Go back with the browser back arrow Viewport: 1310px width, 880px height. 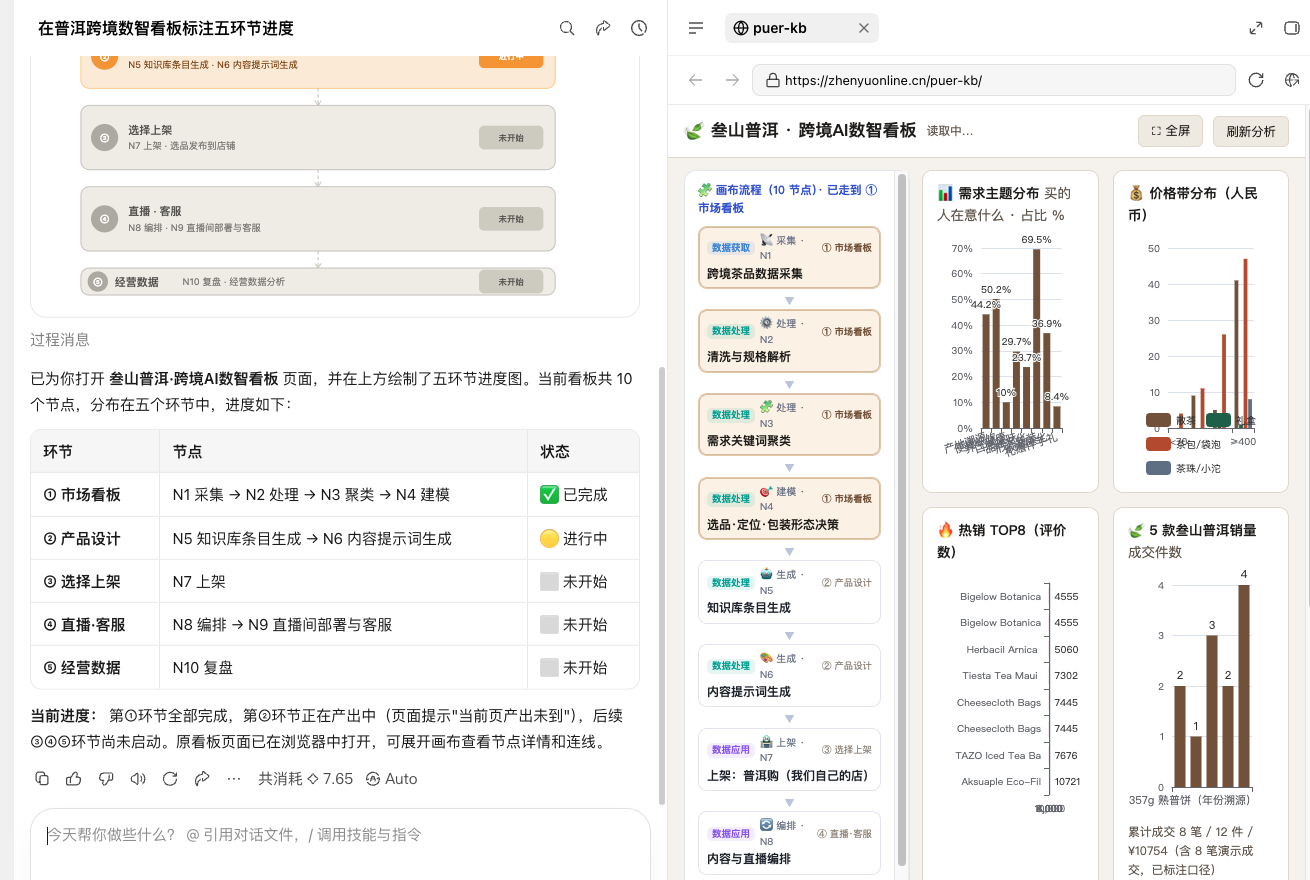[696, 80]
